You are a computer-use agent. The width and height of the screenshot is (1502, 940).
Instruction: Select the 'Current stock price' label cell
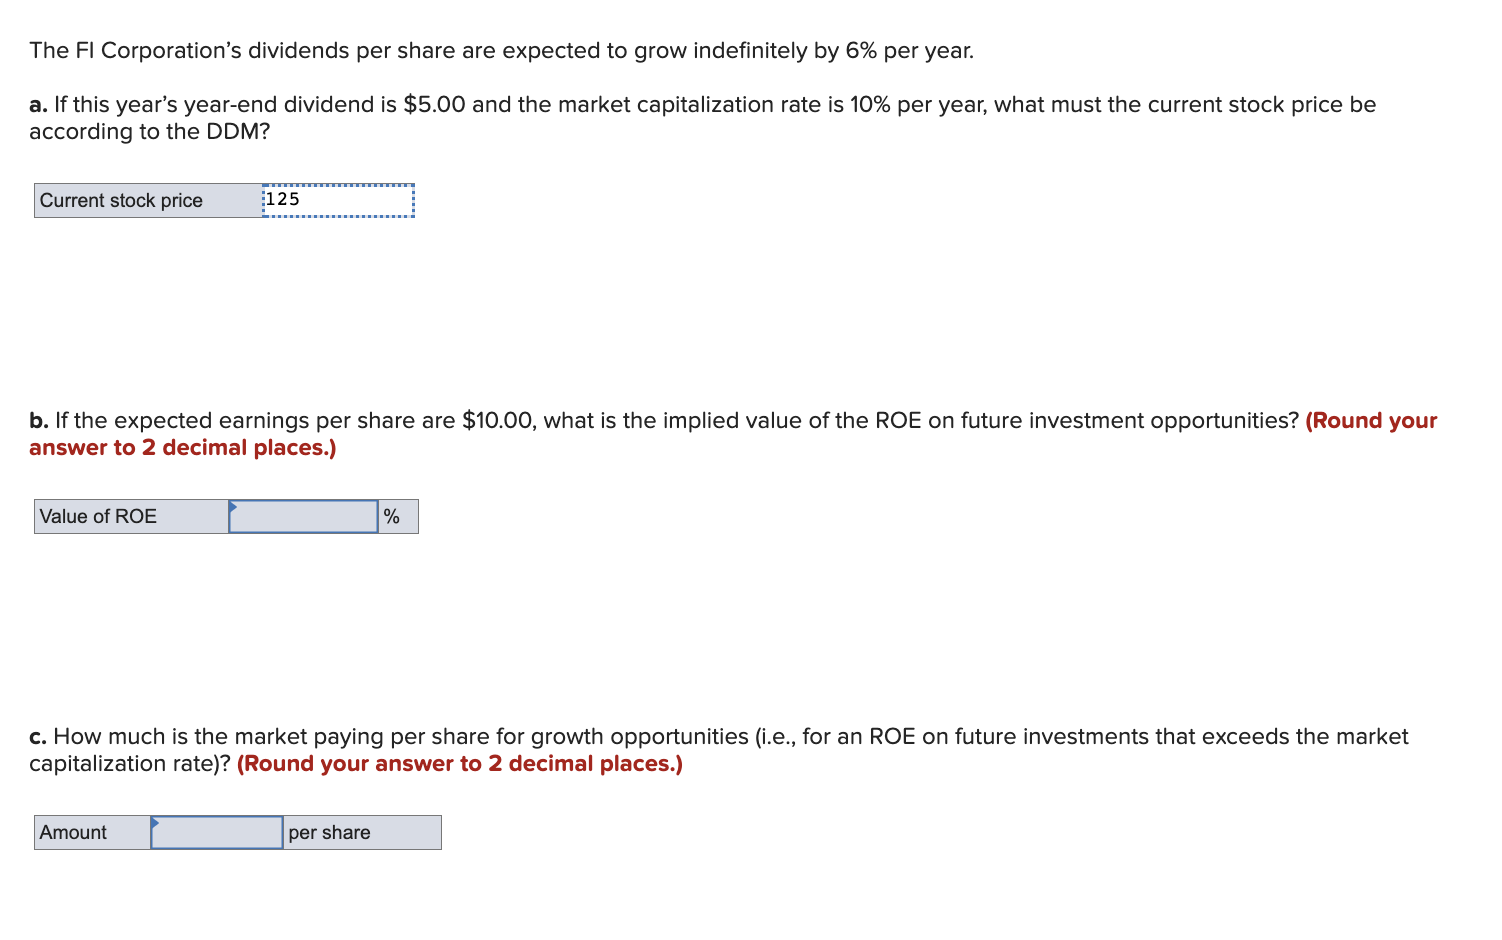pos(148,200)
